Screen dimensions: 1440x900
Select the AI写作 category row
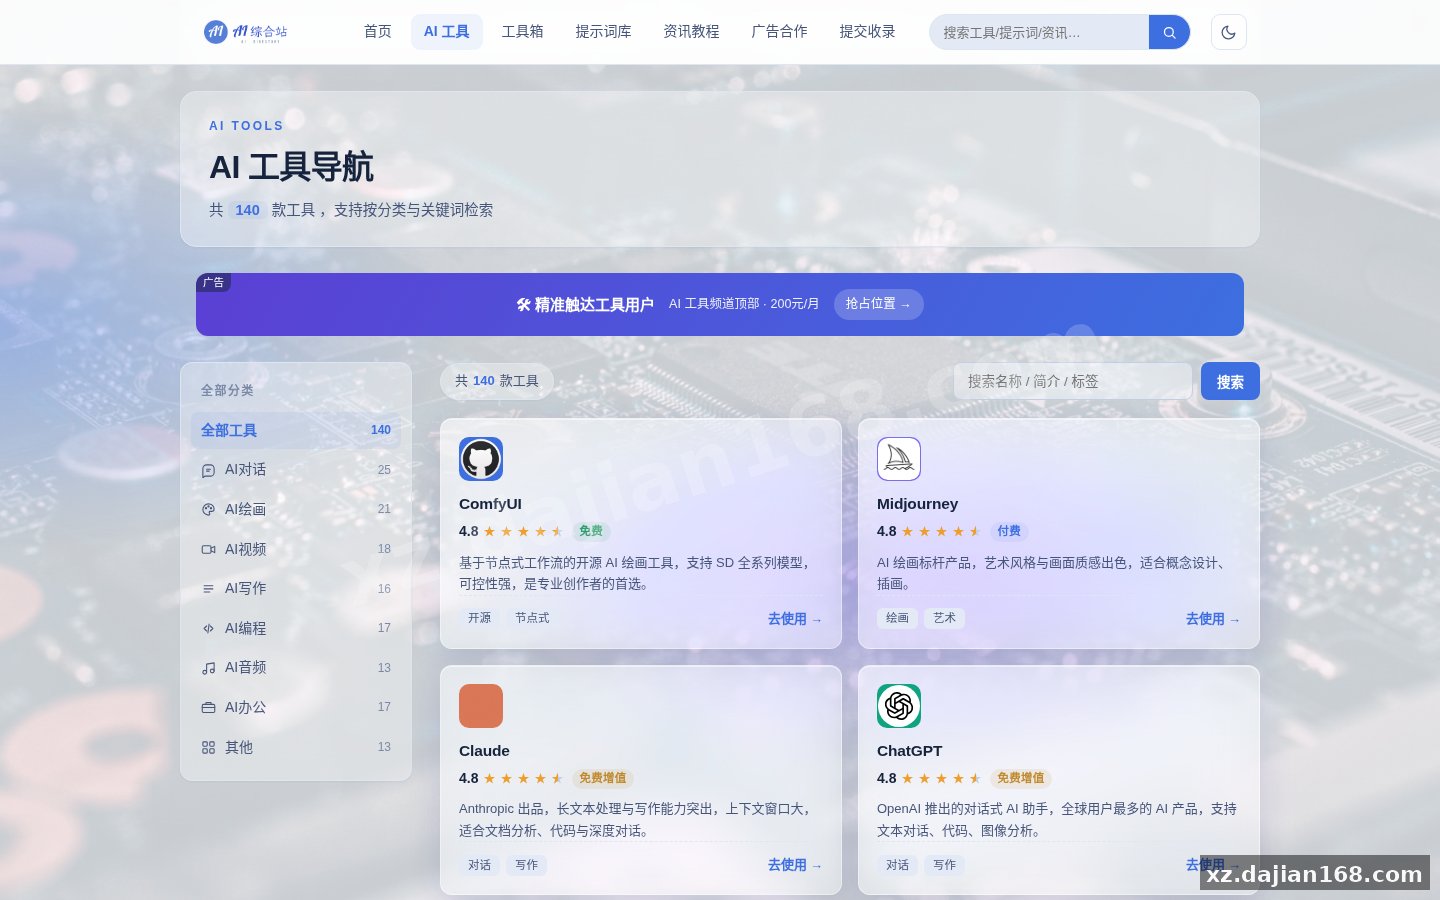click(296, 589)
